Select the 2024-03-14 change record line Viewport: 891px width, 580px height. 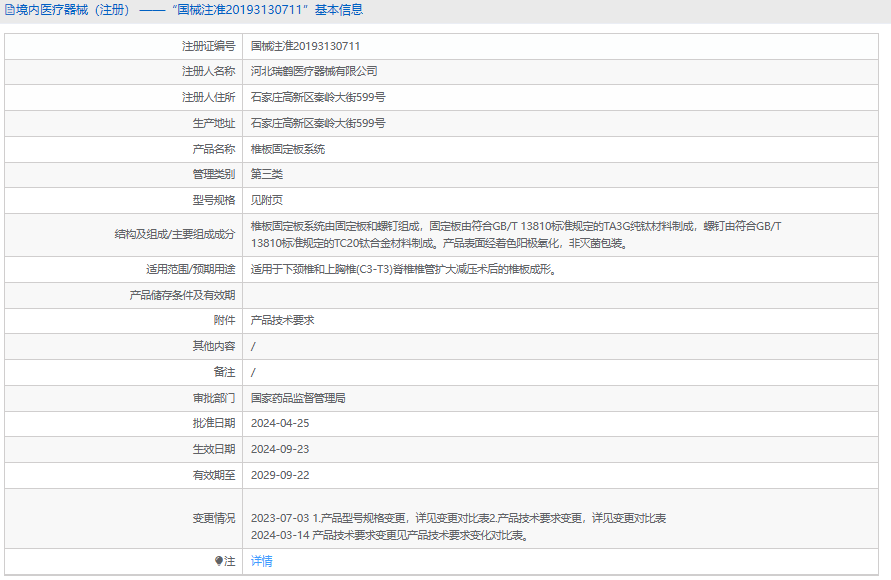[x=390, y=535]
